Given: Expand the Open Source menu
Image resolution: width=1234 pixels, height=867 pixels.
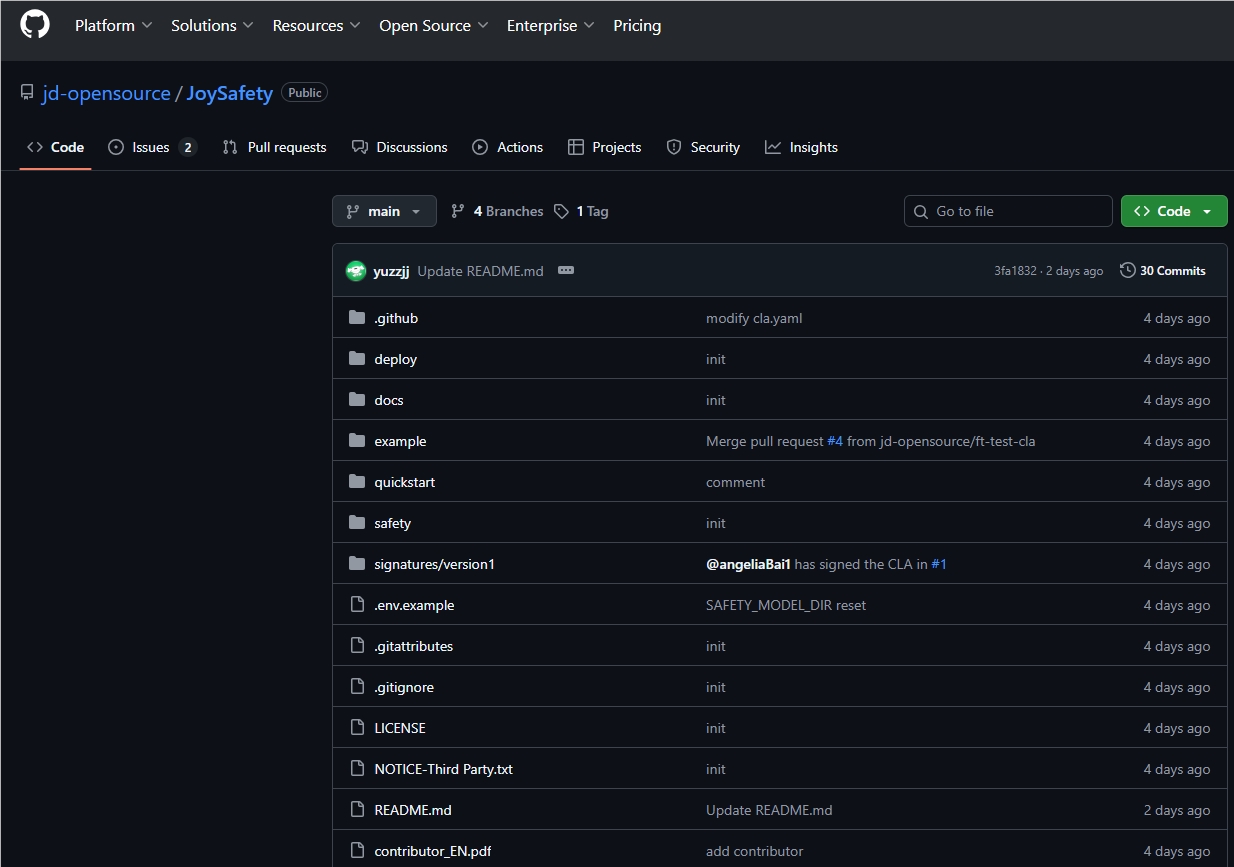Looking at the screenshot, I should (433, 26).
